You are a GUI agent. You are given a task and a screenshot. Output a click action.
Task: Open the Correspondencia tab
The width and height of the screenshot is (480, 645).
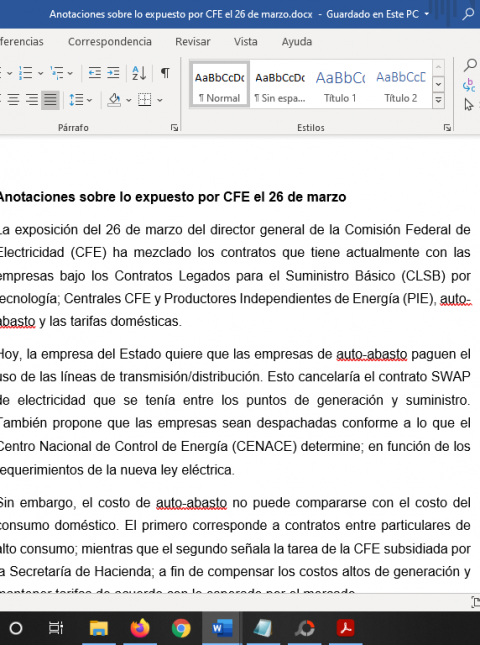[110, 42]
